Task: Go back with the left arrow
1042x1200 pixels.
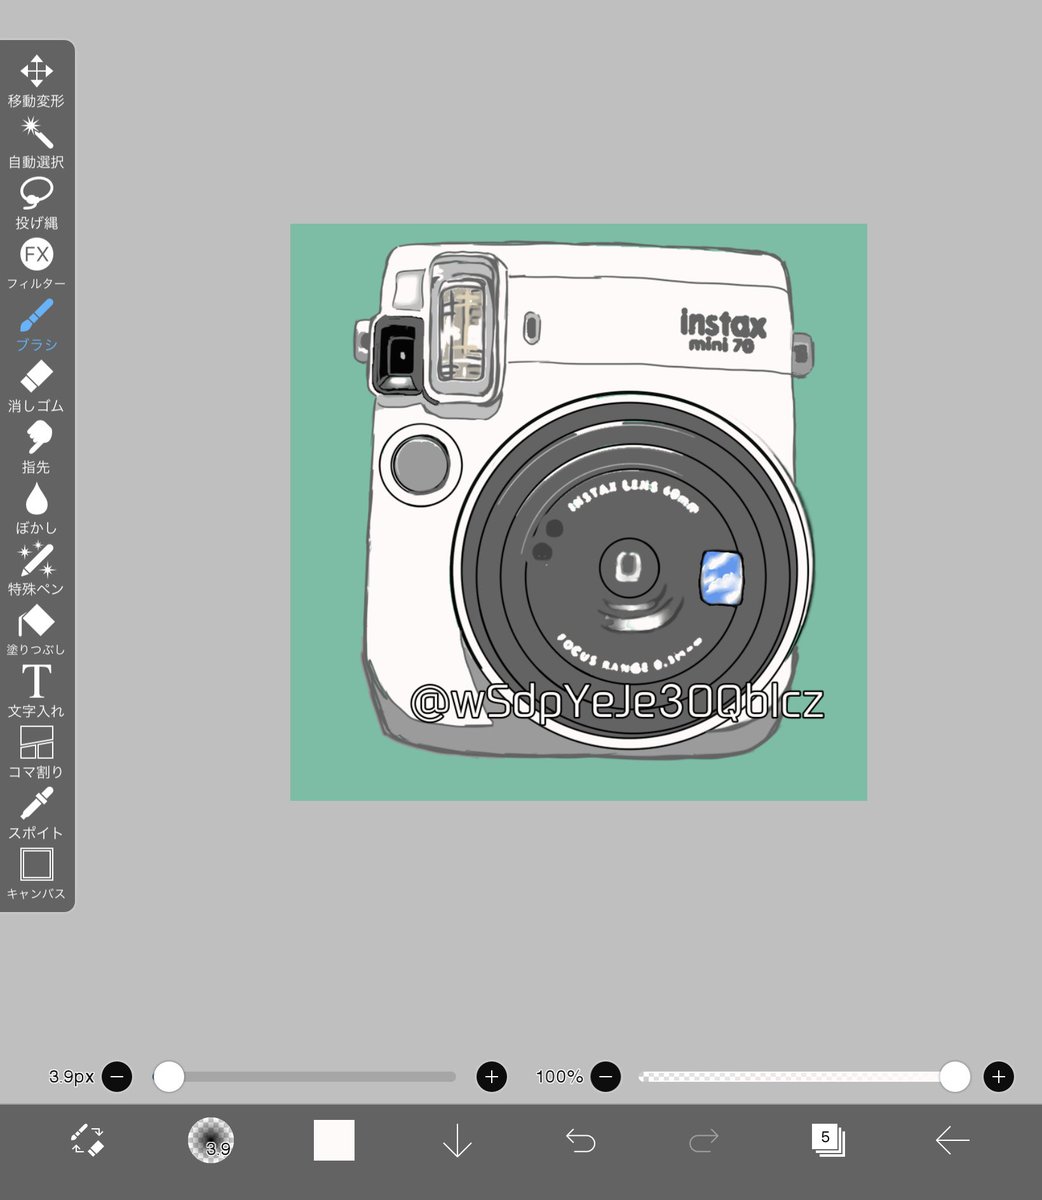Action: click(952, 1140)
